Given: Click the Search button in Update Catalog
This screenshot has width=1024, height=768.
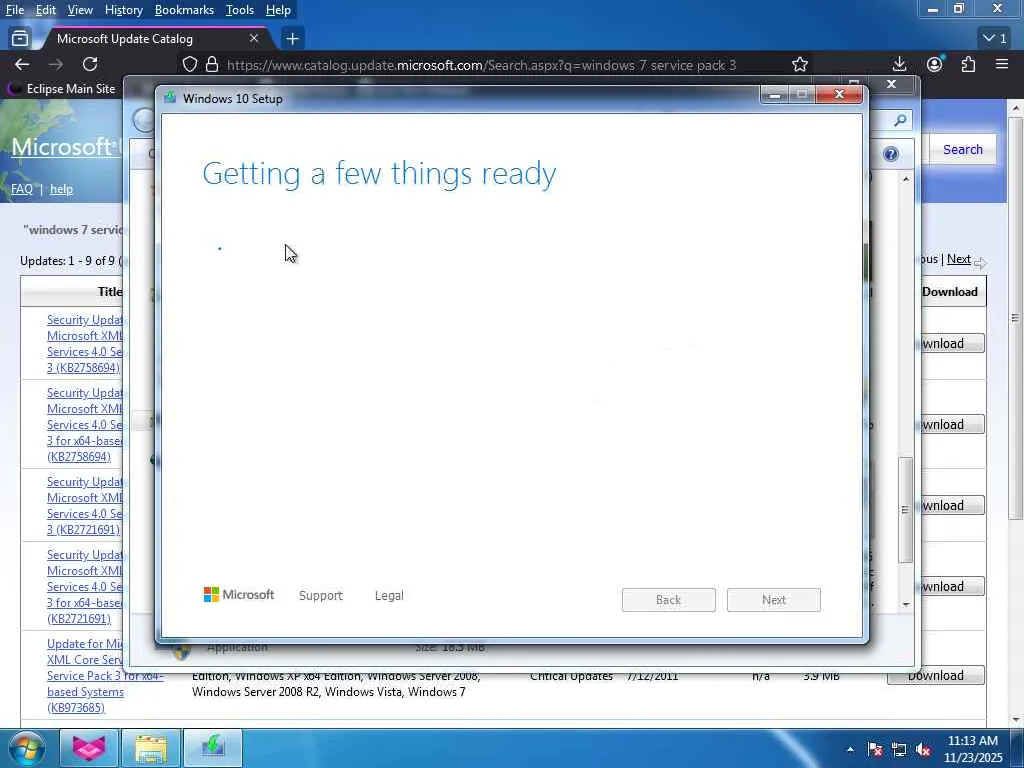Looking at the screenshot, I should pyautogui.click(x=963, y=150).
